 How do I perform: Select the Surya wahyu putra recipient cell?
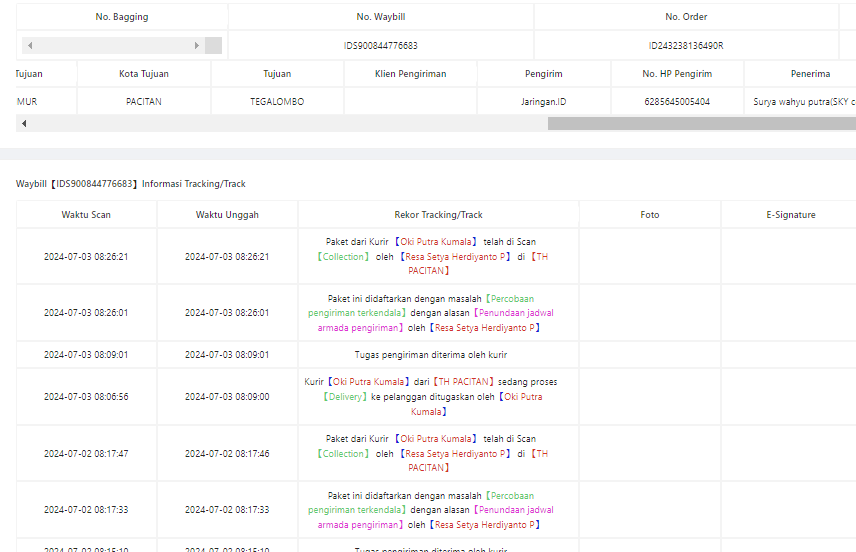pos(800,102)
